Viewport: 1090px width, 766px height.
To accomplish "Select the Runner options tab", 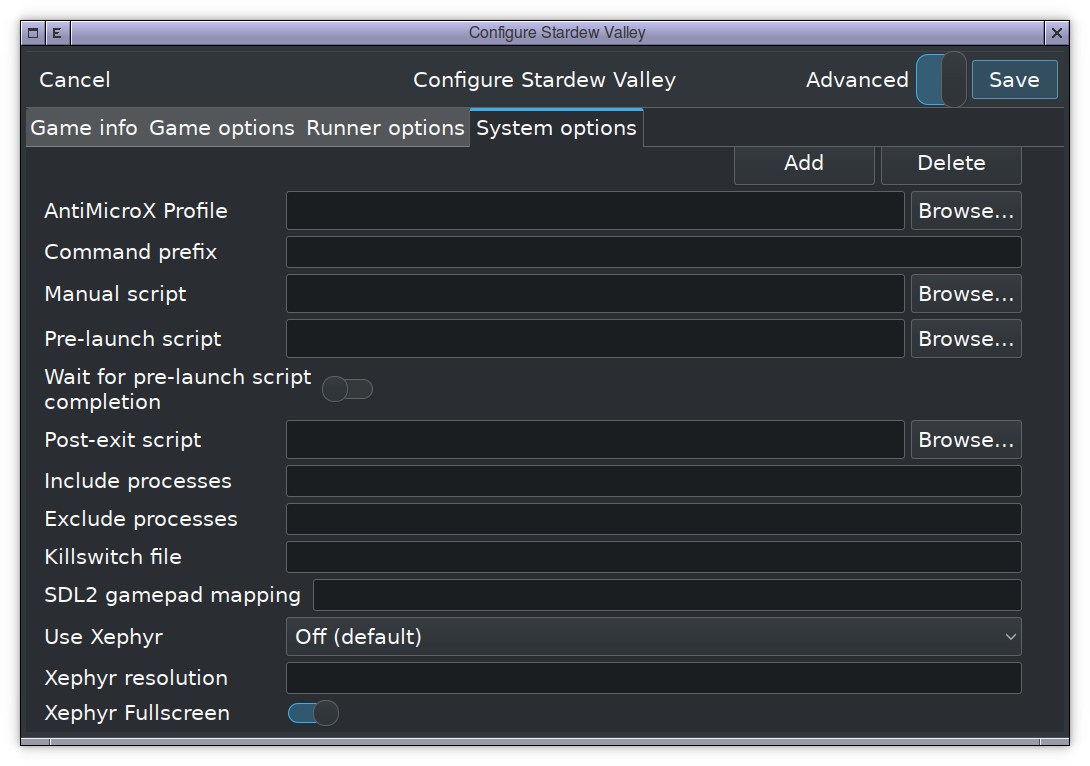I will pyautogui.click(x=385, y=128).
